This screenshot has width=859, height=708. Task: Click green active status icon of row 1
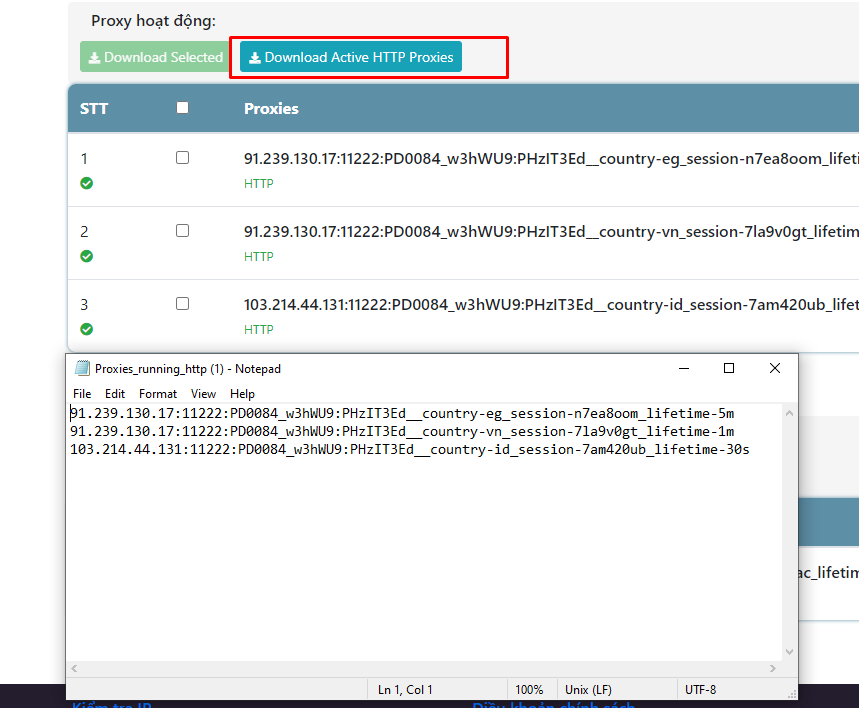(x=87, y=183)
